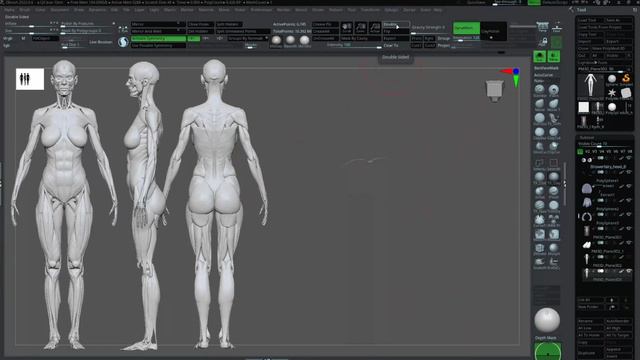Click the Del Hidden button
Screen dimensions: 640x360
200,31
